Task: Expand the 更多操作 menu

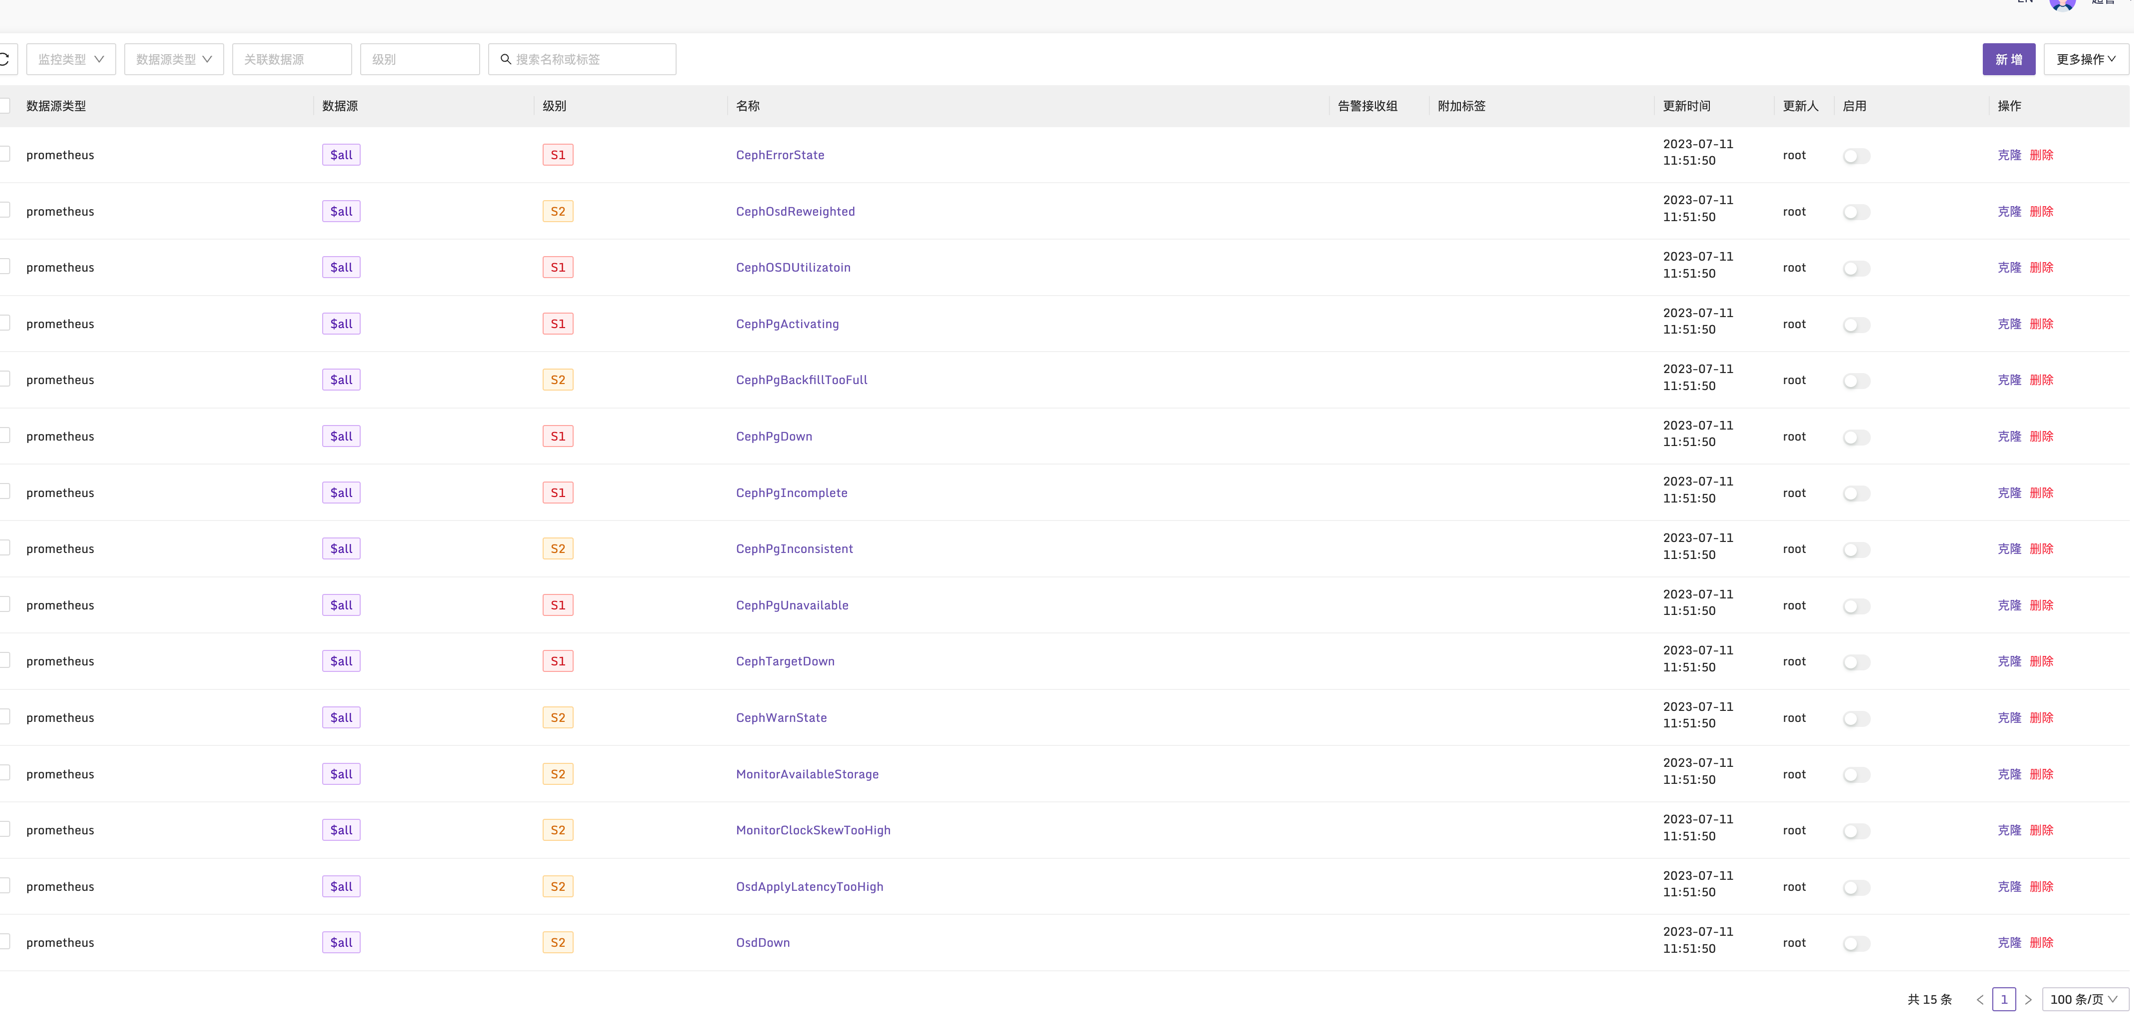Action: tap(2085, 59)
